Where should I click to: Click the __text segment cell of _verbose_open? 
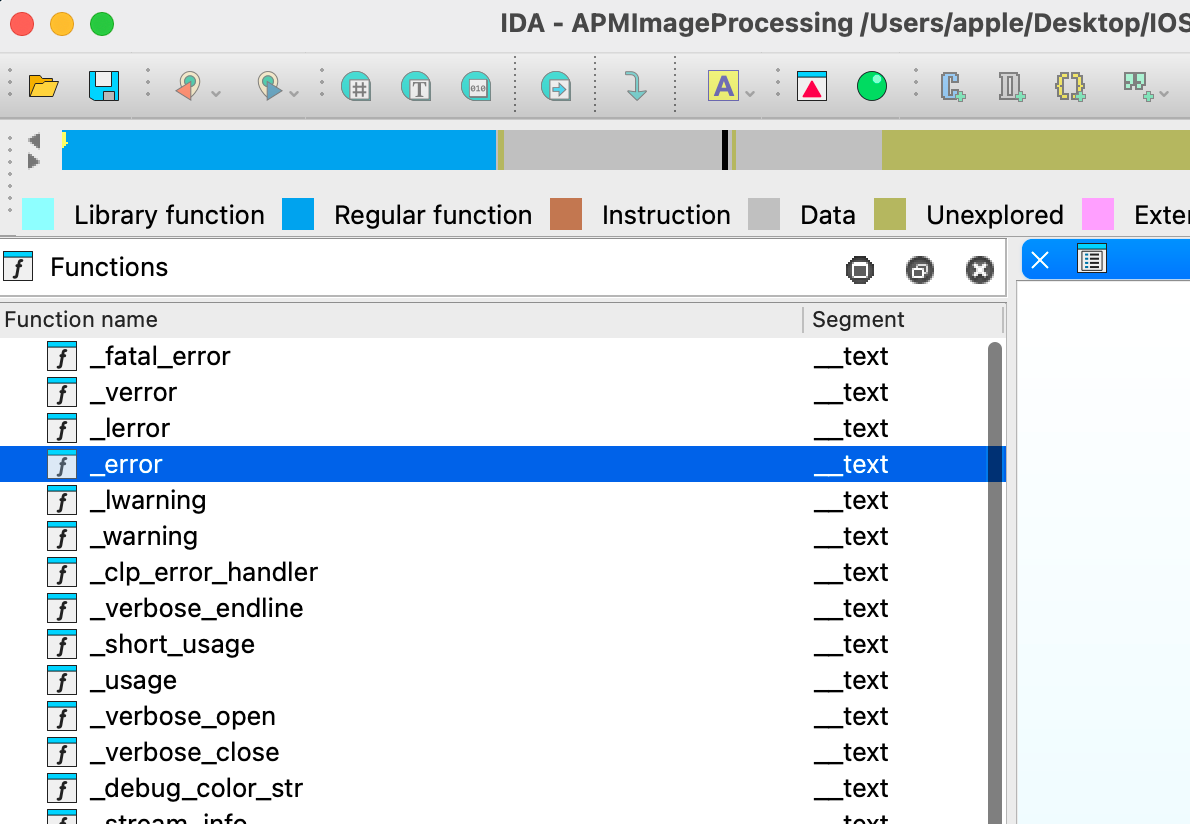click(851, 716)
